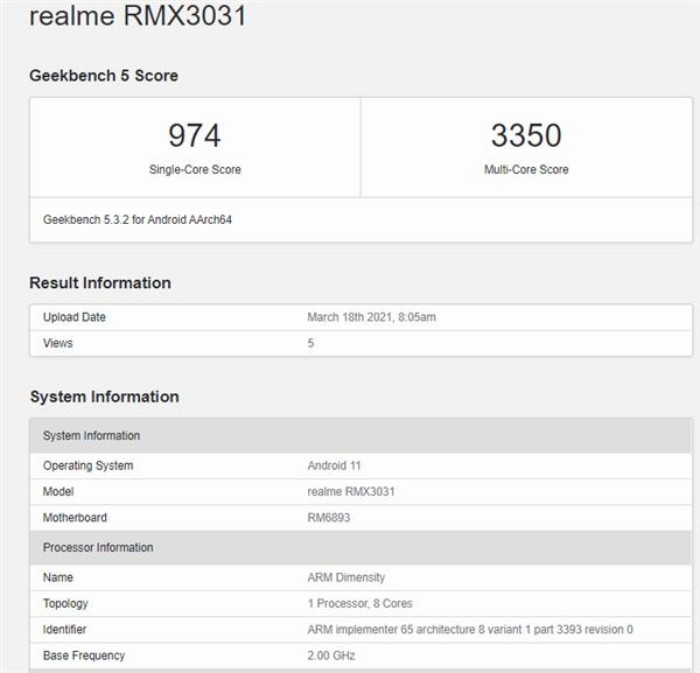
Task: Click the large System Information section heading
Action: 104,397
